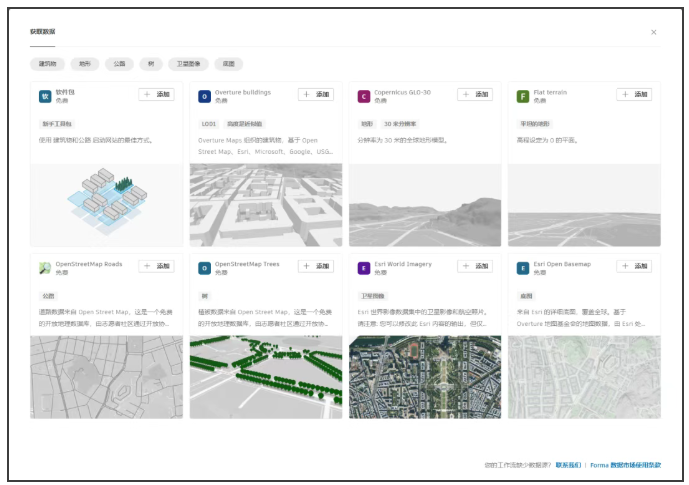Open the Esri World Imagery satellite preview
The height and width of the screenshot is (485, 689).
(425, 377)
